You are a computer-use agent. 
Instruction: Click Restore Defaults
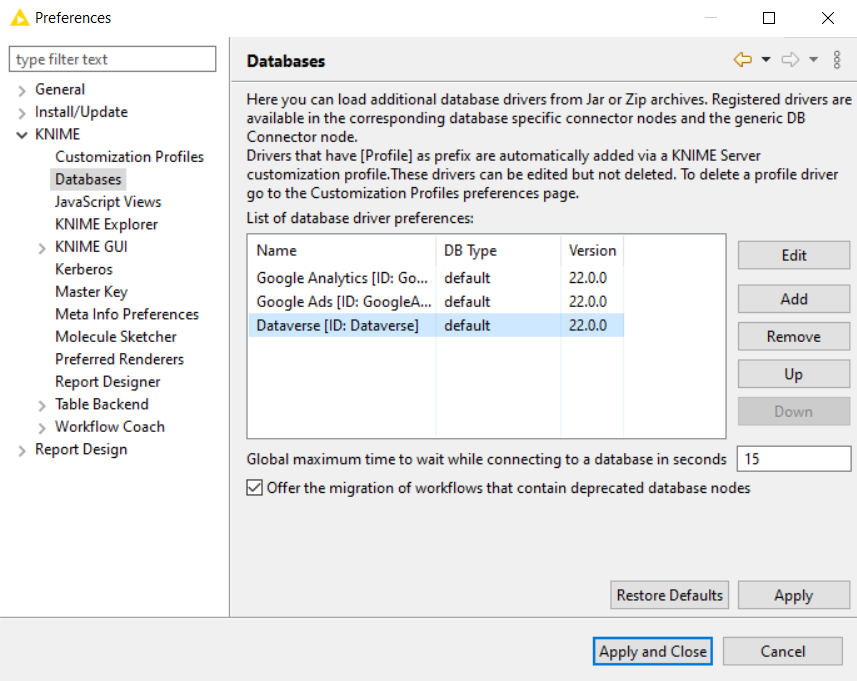669,595
